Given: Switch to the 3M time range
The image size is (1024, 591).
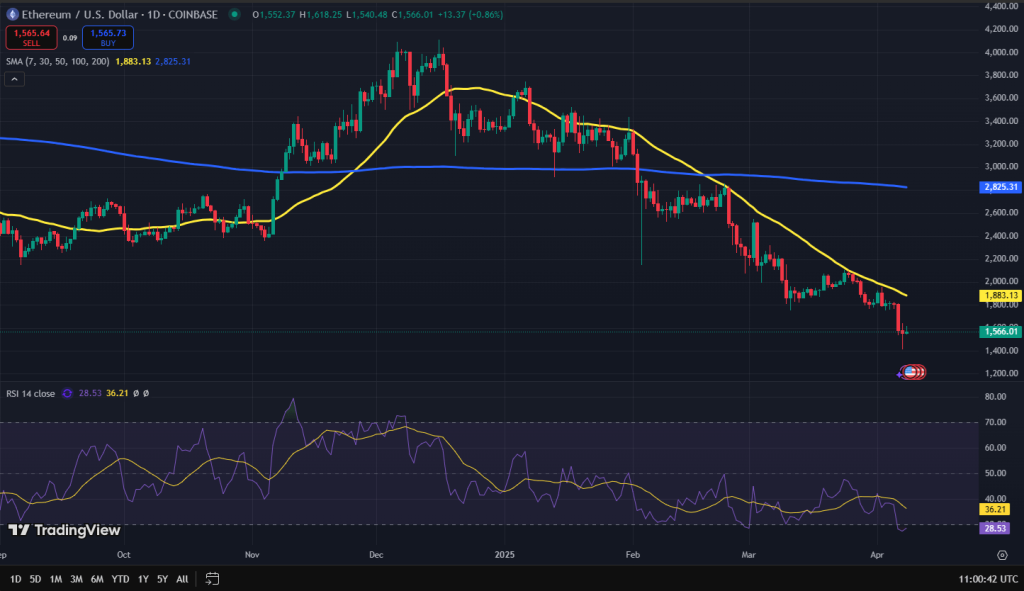Looking at the screenshot, I should click(76, 579).
